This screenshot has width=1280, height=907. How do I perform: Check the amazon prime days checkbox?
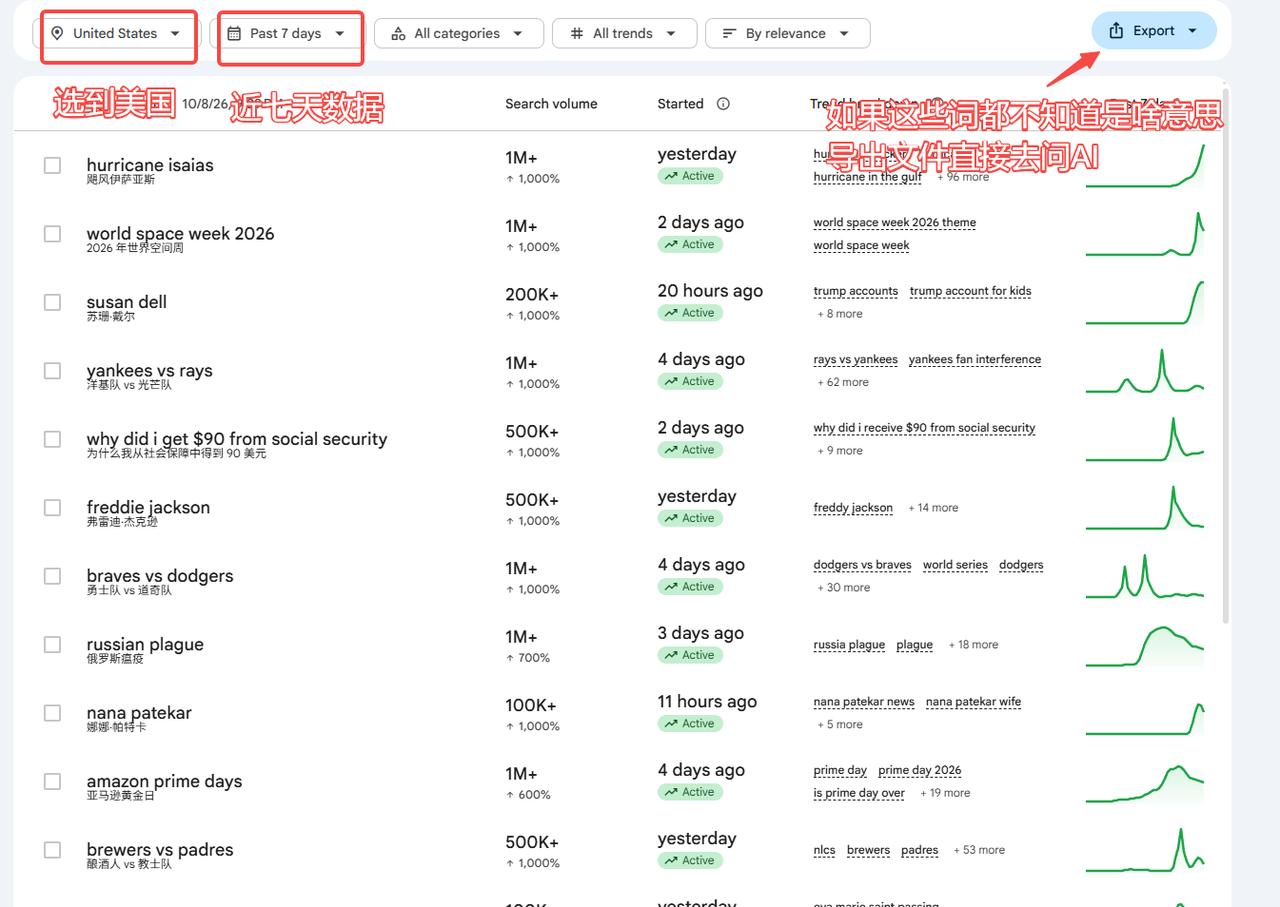(53, 782)
